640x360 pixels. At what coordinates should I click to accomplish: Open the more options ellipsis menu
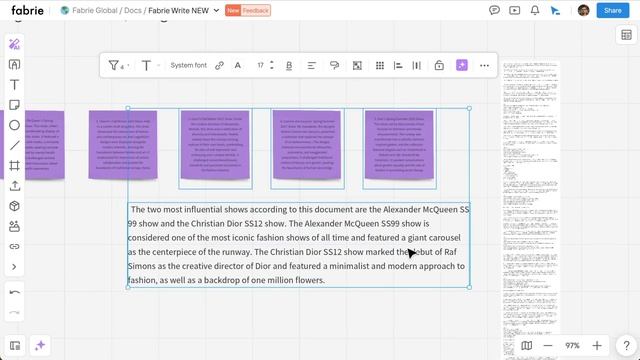coord(484,65)
